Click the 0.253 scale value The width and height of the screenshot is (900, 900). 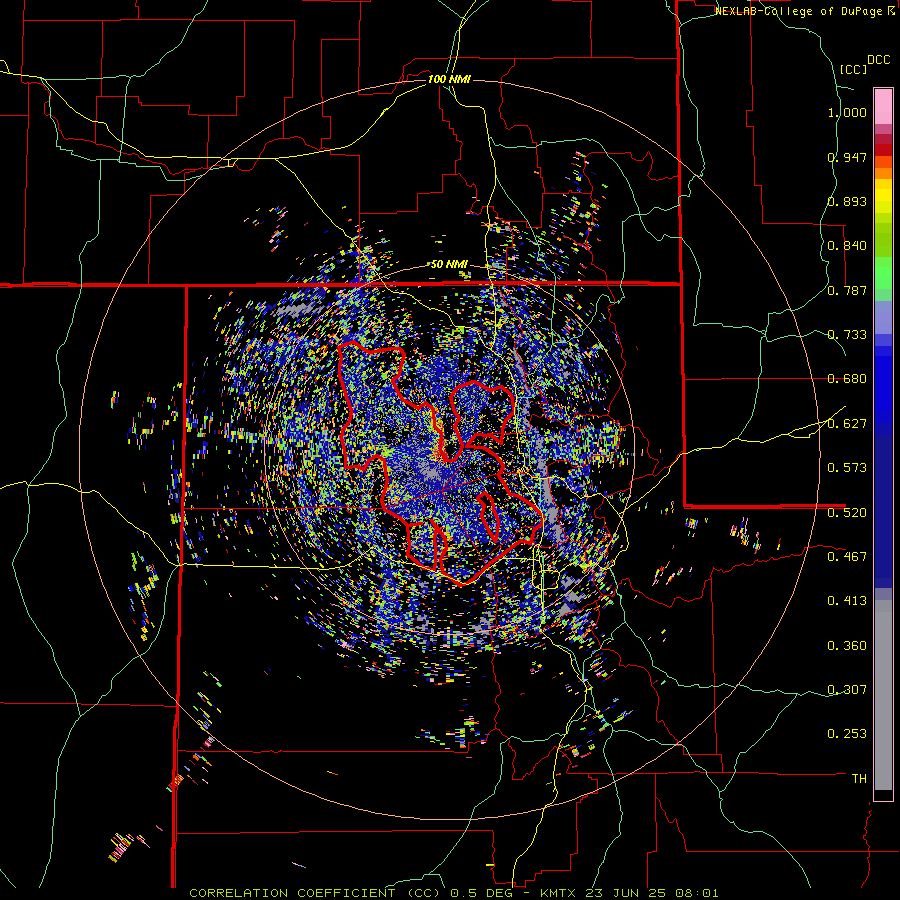tap(847, 734)
